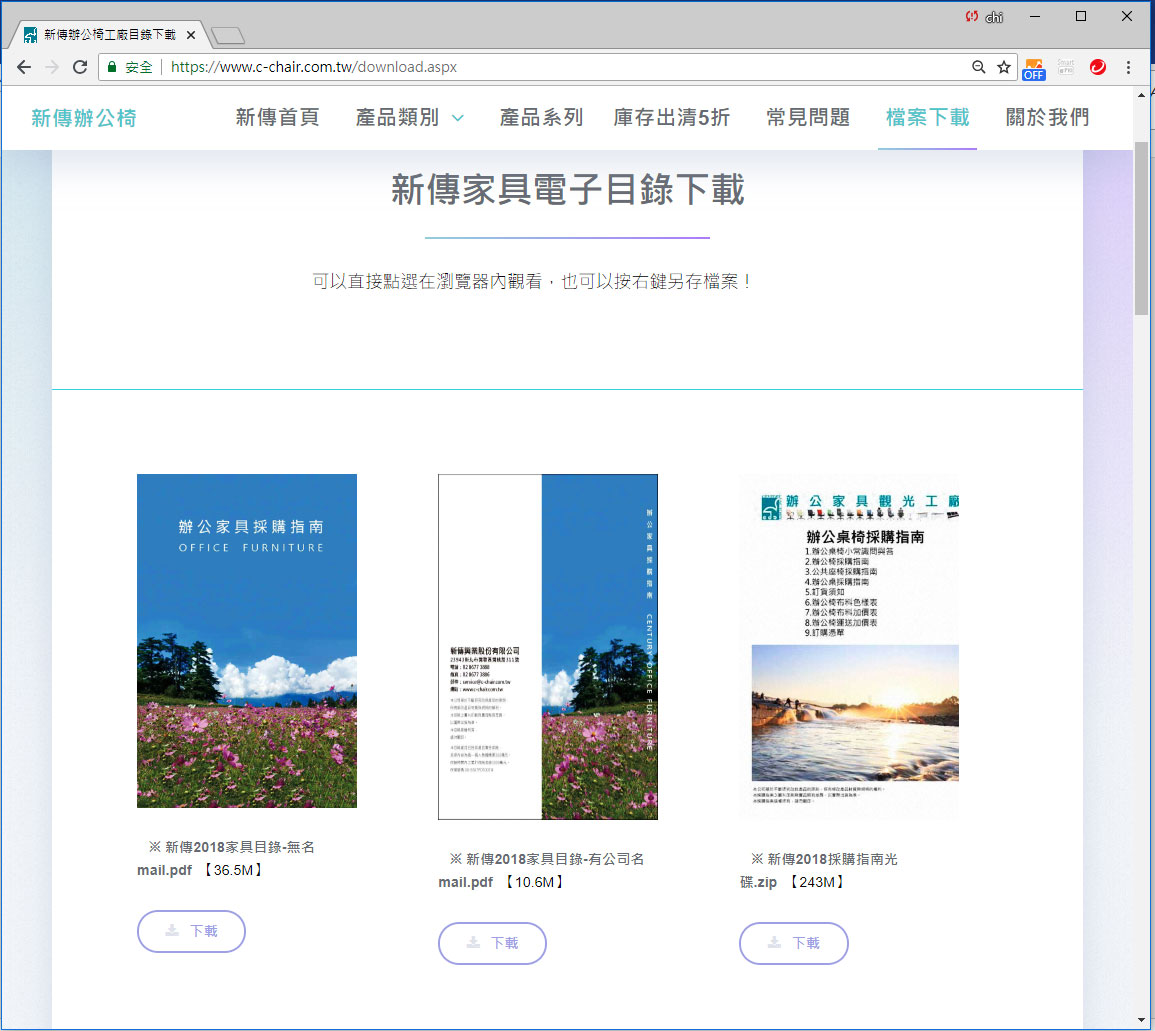This screenshot has width=1155, height=1031.
Task: Toggle the forward navigation arrow
Action: (x=52, y=67)
